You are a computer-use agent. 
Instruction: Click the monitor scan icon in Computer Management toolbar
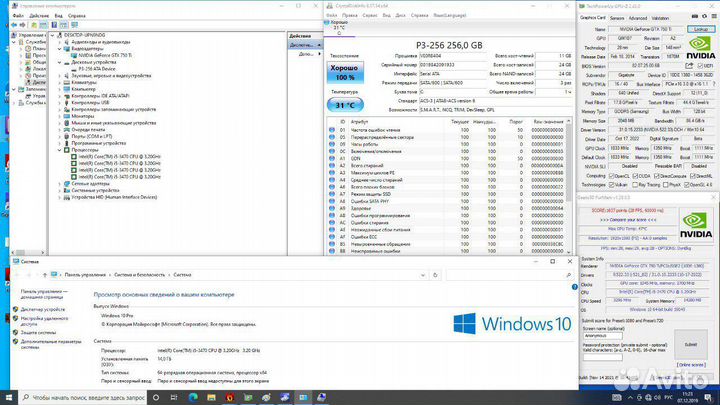coord(74,25)
